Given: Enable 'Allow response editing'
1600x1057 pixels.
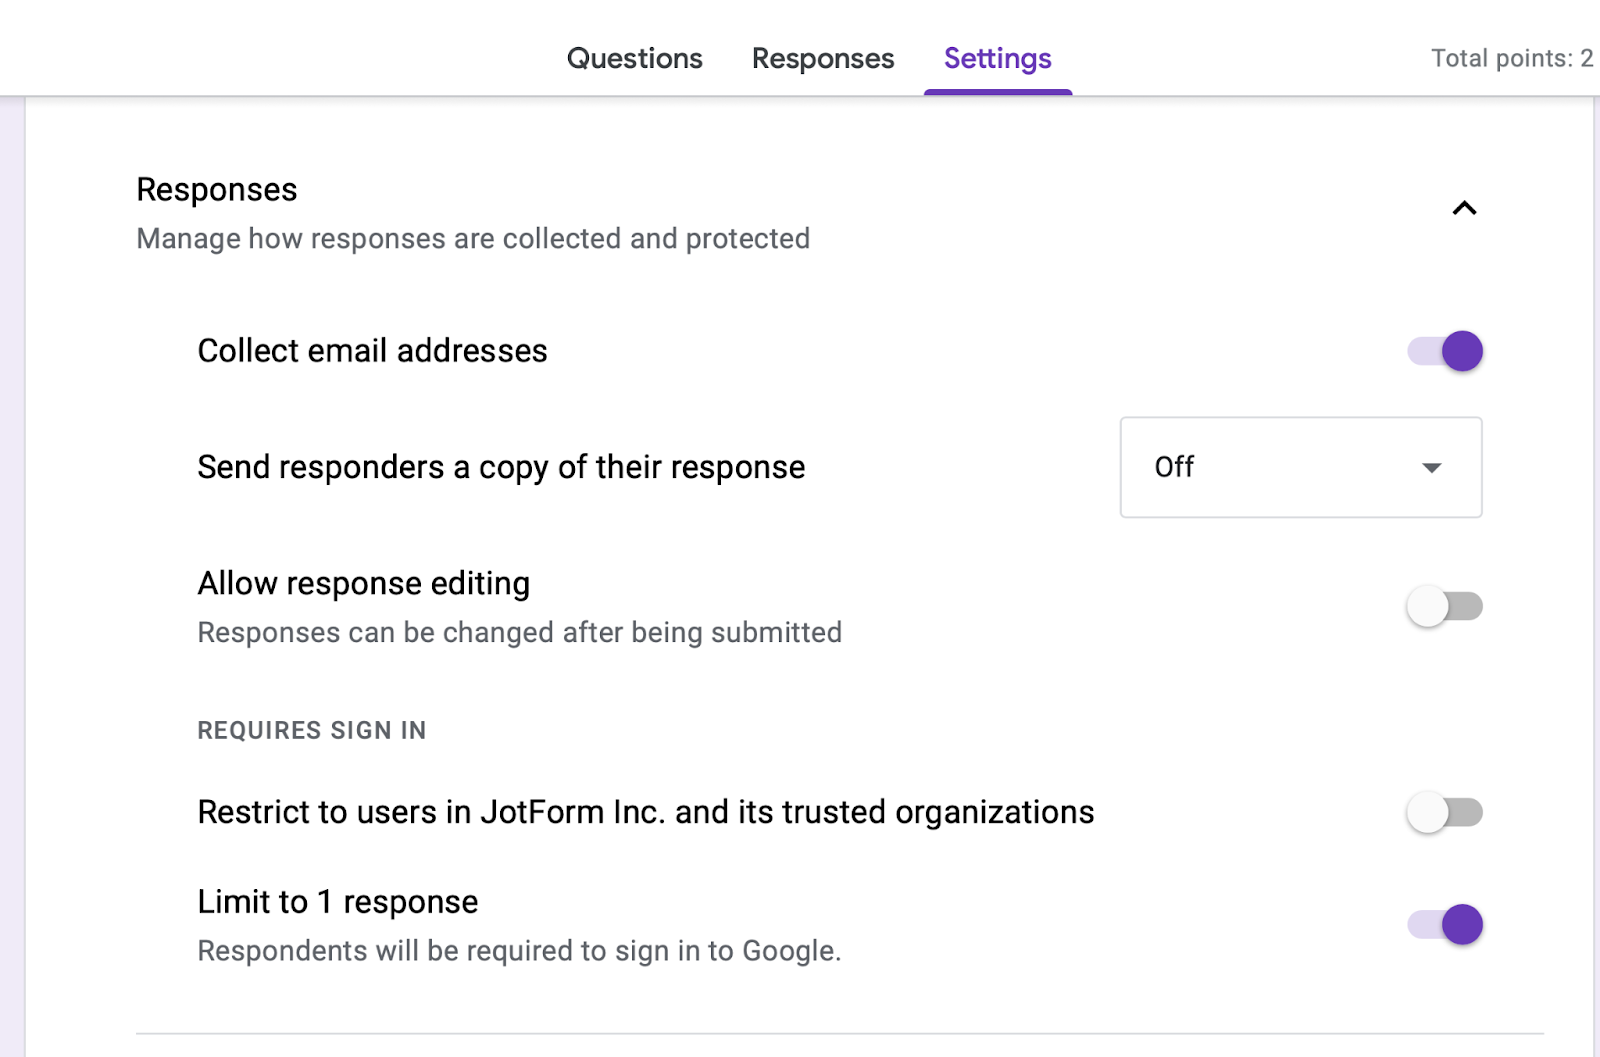Looking at the screenshot, I should point(1443,605).
